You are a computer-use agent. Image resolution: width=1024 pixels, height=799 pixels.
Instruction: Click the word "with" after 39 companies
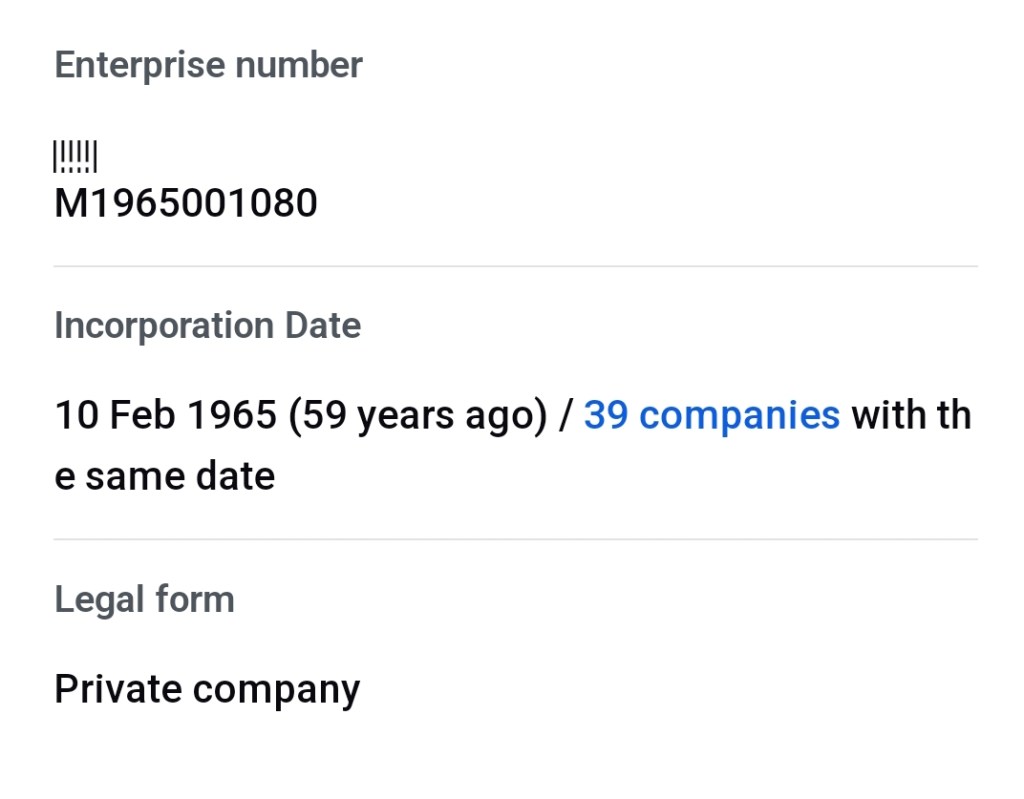click(888, 415)
